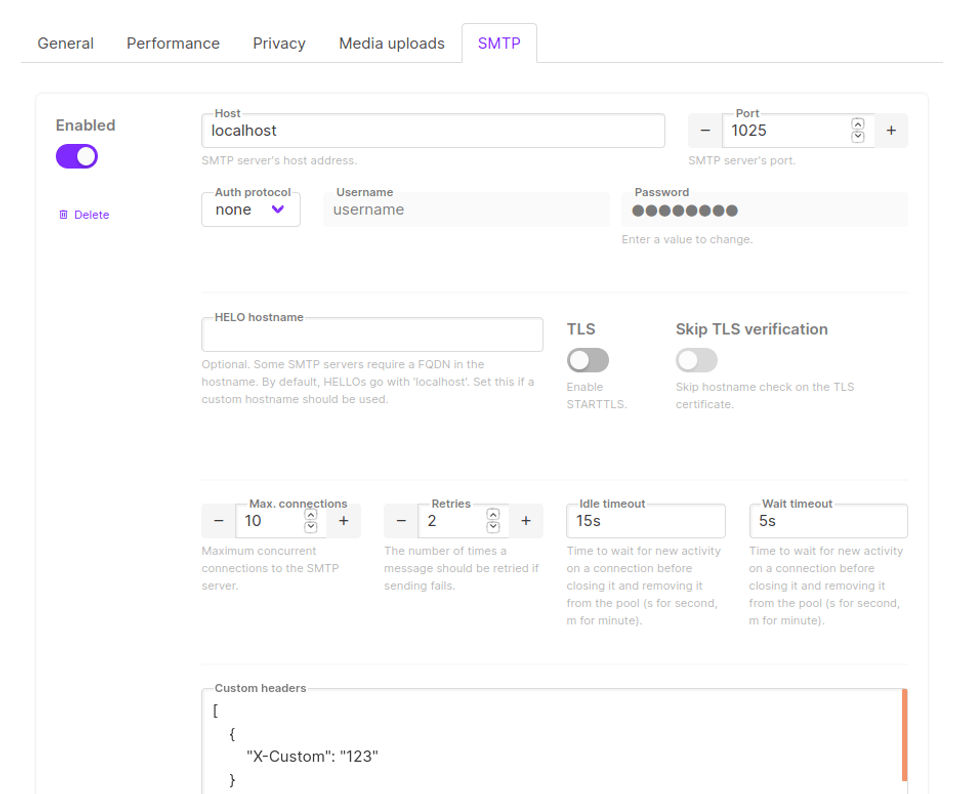Image resolution: width=960 pixels, height=794 pixels.
Task: Click the minus icon beside Port
Action: [x=705, y=131]
